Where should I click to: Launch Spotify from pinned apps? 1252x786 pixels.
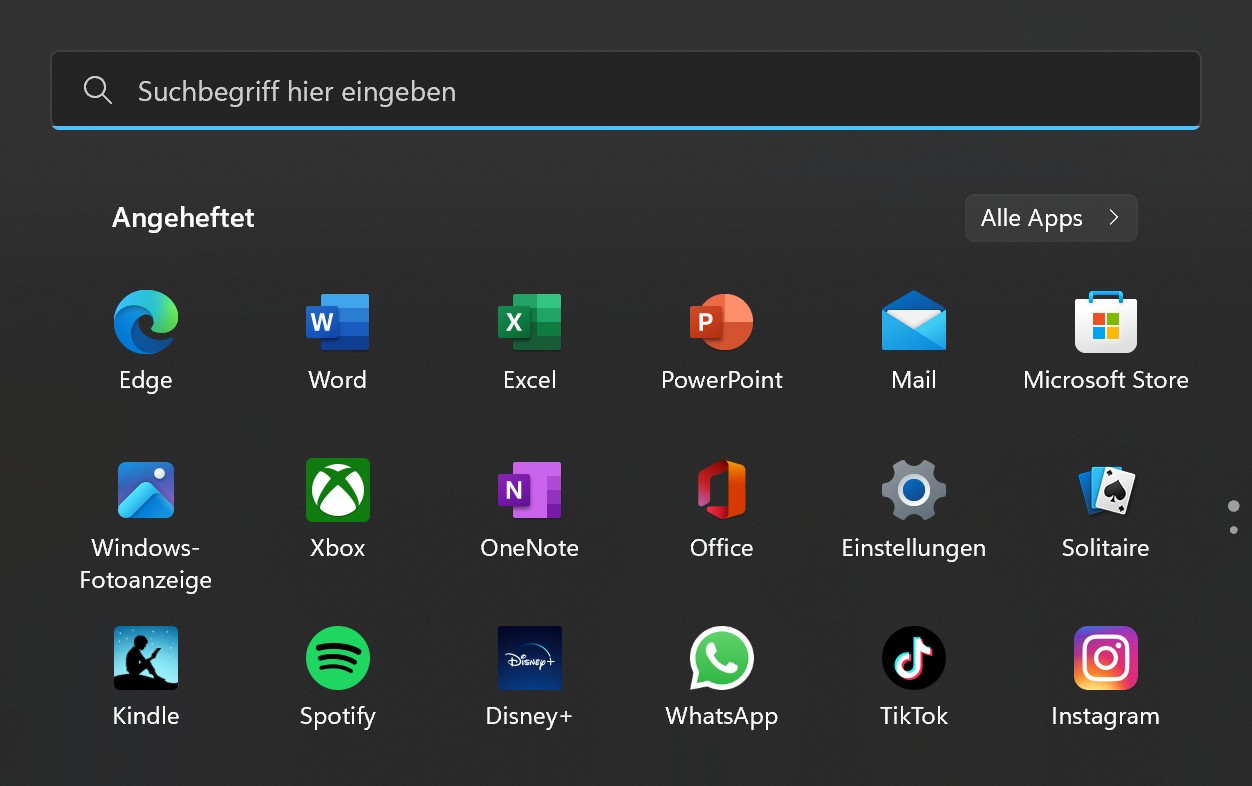338,658
